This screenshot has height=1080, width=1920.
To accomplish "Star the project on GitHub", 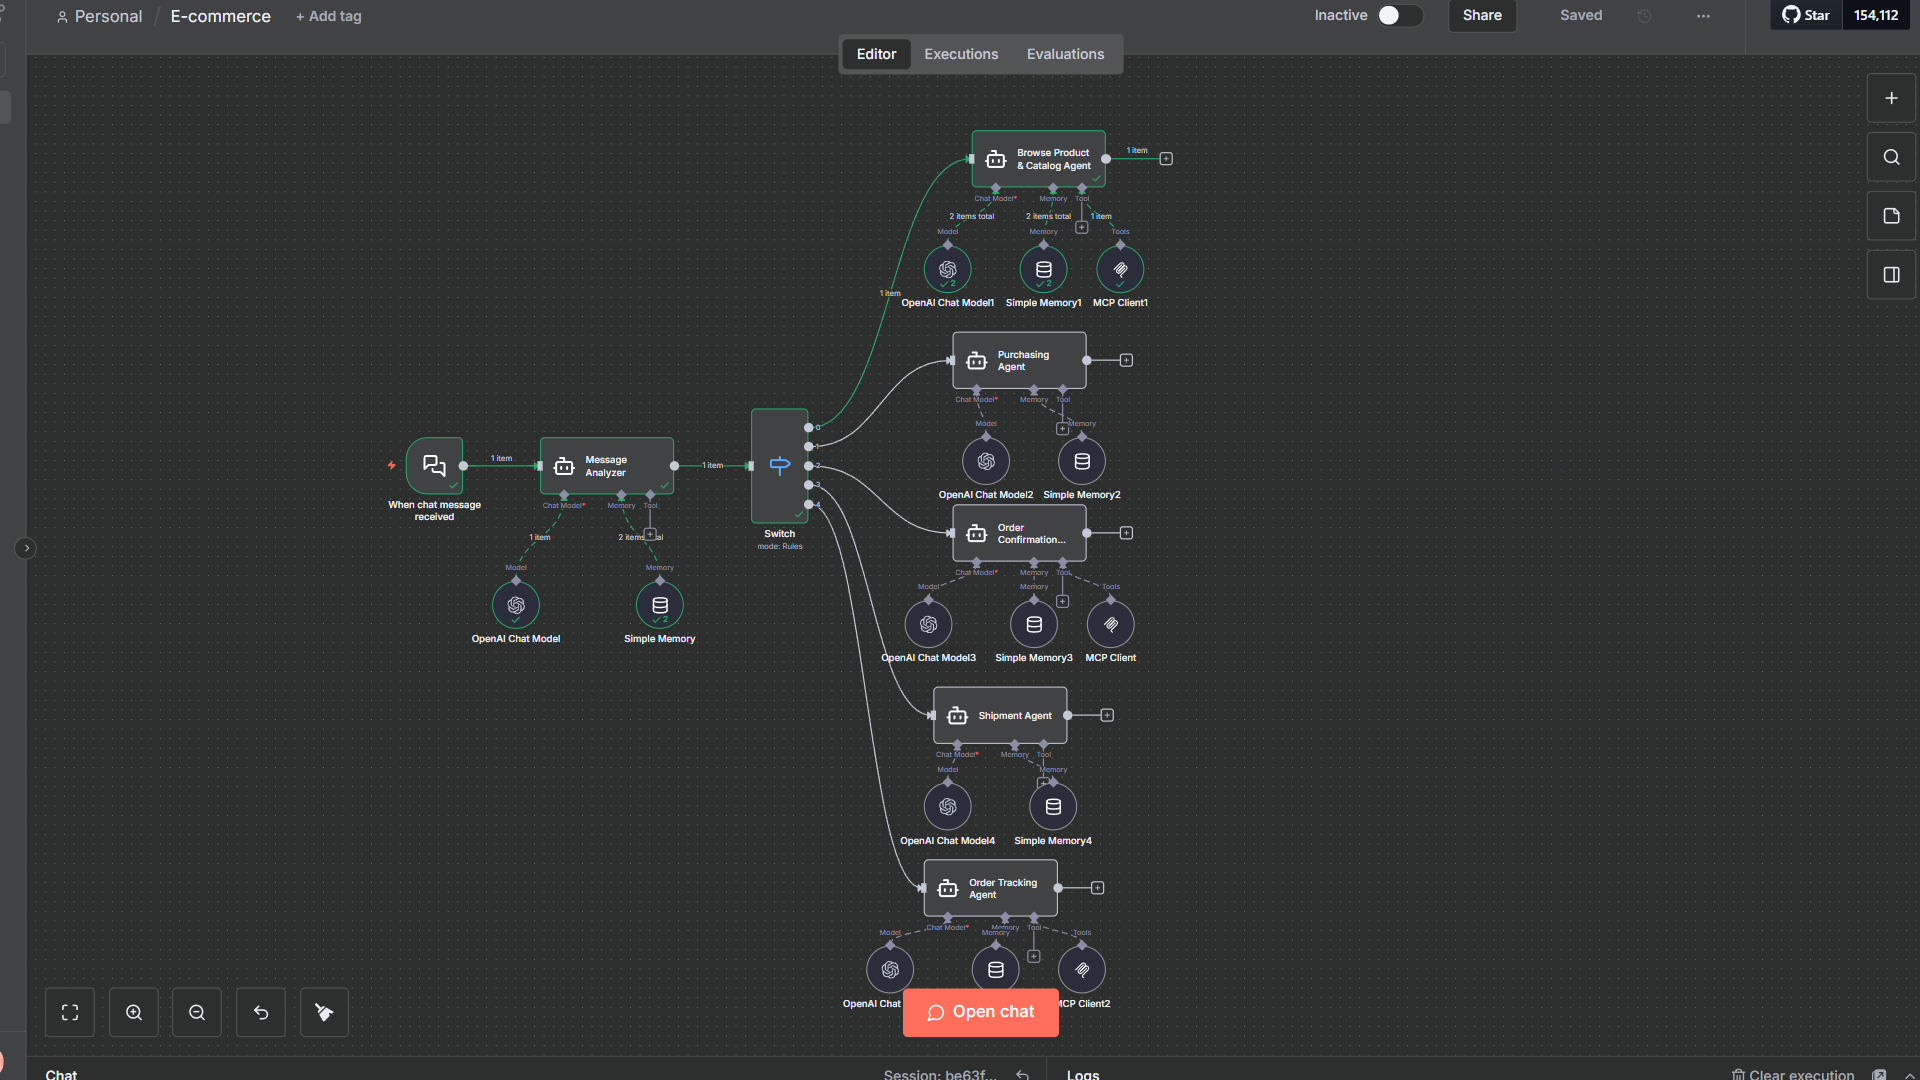I will coord(1805,15).
